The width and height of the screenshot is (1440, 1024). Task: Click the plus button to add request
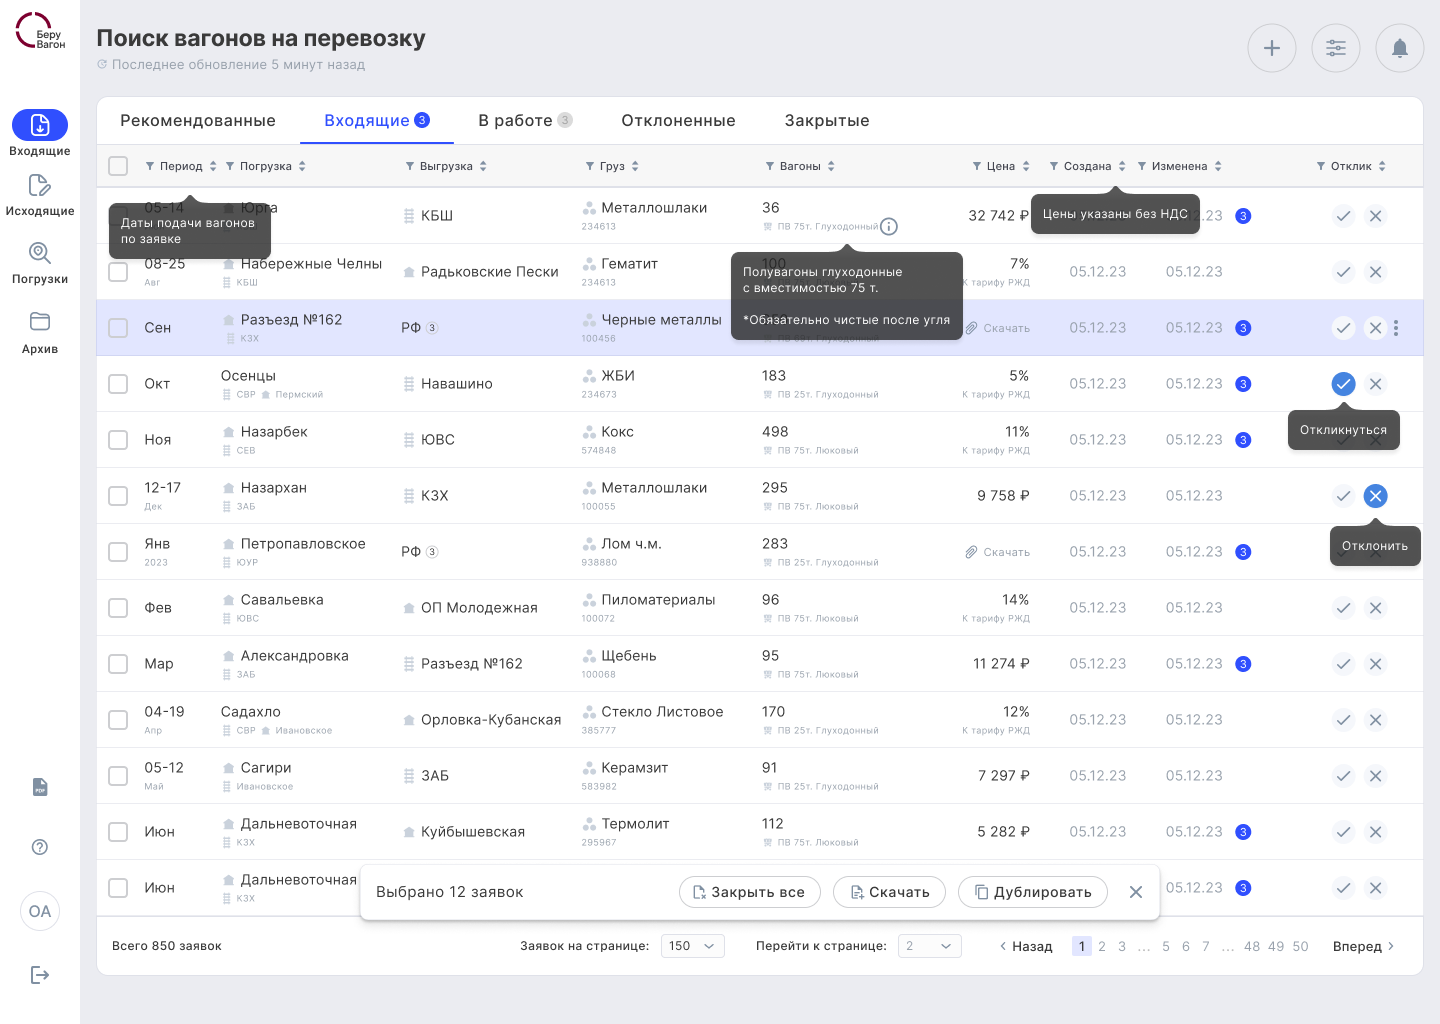pos(1271,48)
